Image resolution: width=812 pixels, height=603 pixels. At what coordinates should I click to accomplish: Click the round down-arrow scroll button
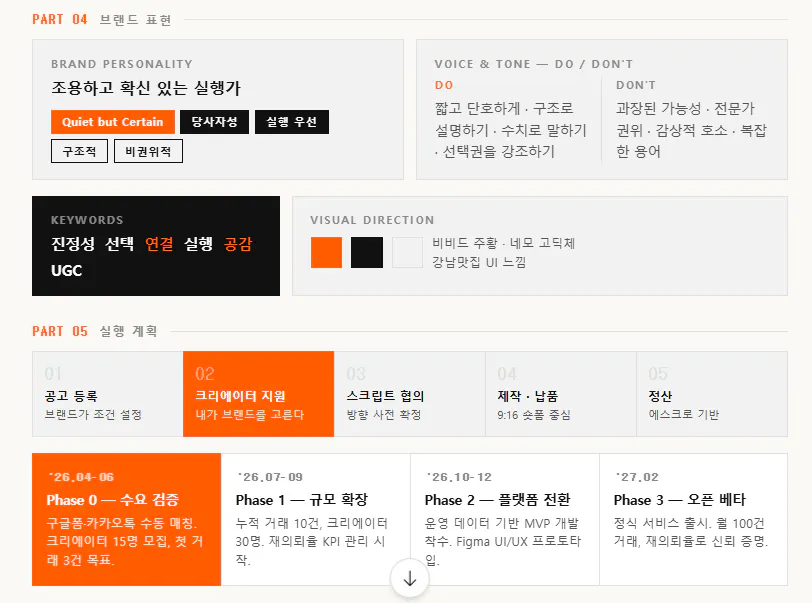(x=410, y=579)
